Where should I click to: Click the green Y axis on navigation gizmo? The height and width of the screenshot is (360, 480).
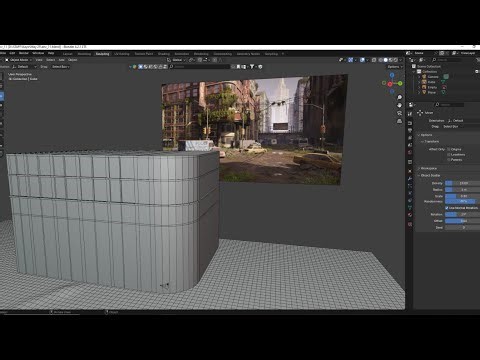(x=400, y=83)
